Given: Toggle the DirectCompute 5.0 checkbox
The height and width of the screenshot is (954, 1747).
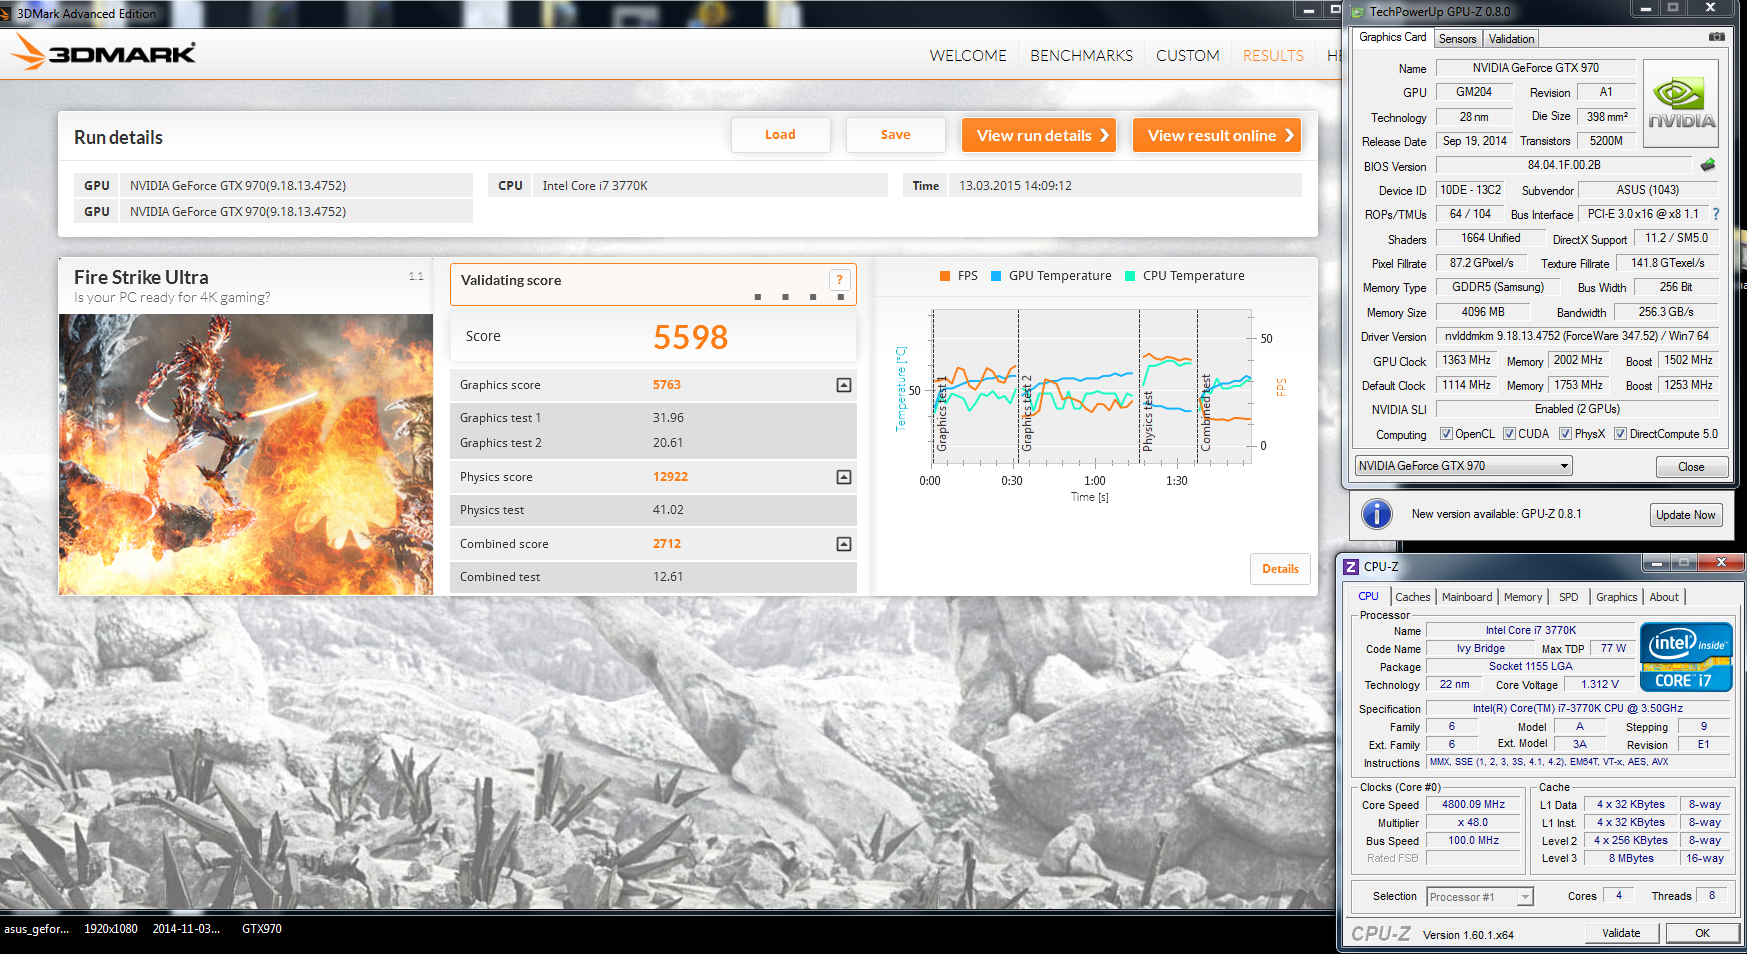Looking at the screenshot, I should coord(1620,434).
